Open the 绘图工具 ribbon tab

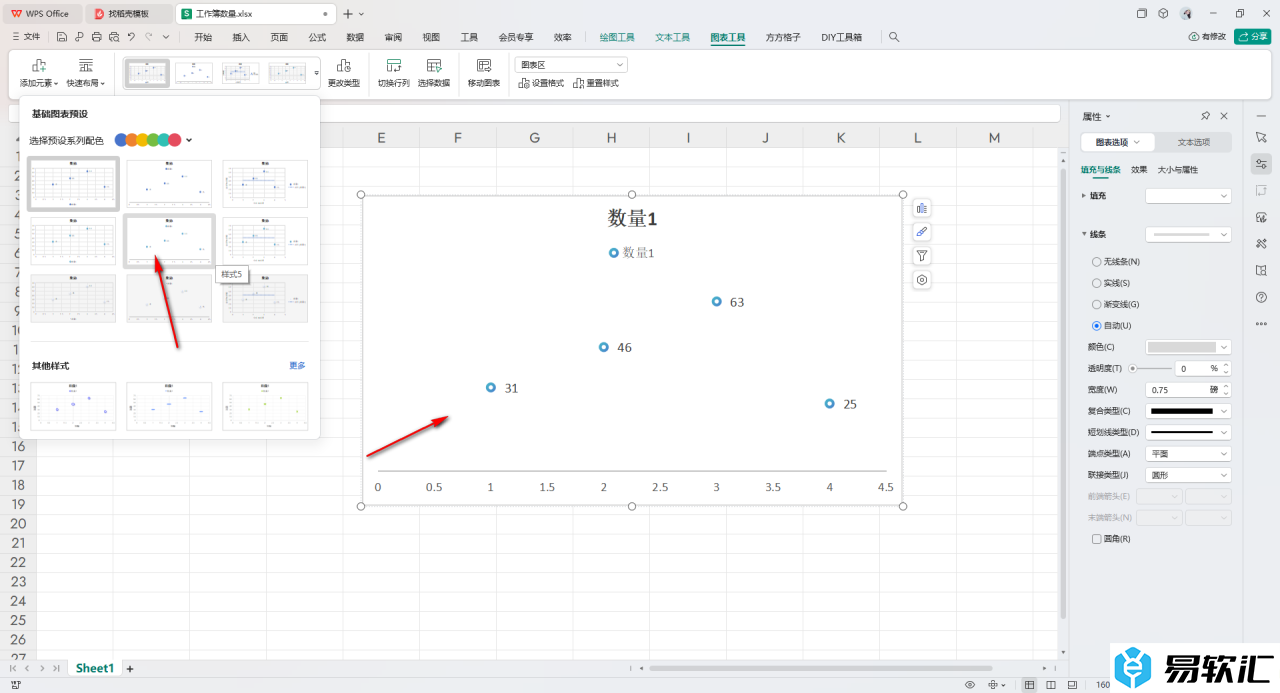point(617,37)
